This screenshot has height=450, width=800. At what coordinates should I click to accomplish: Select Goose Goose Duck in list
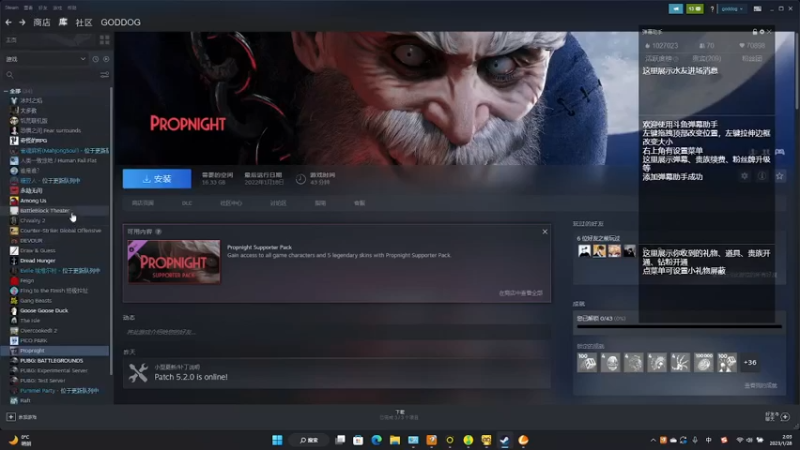(x=55, y=310)
